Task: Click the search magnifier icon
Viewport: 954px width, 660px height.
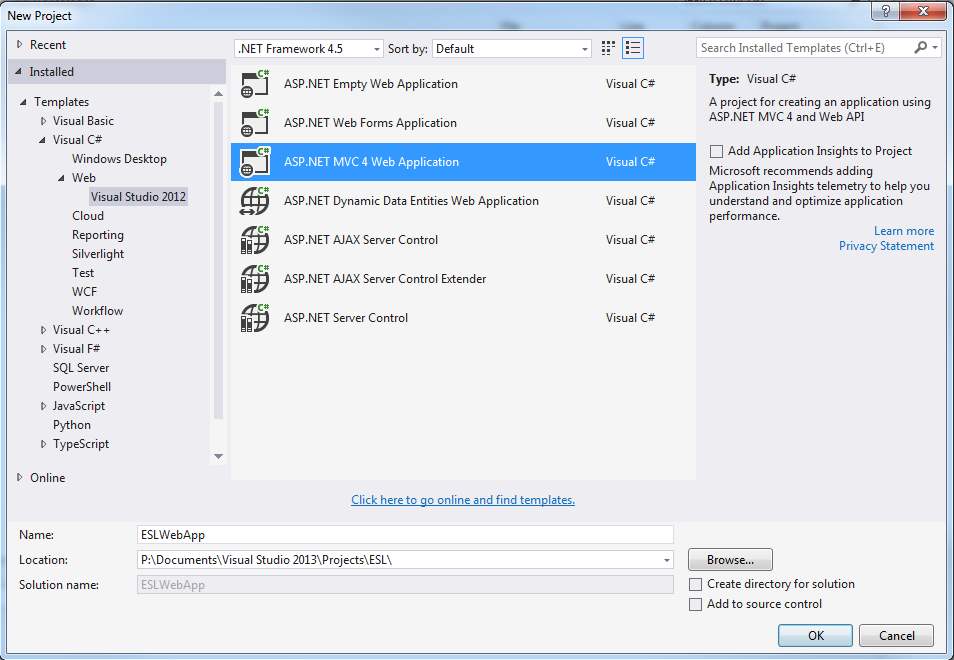Action: coord(921,47)
